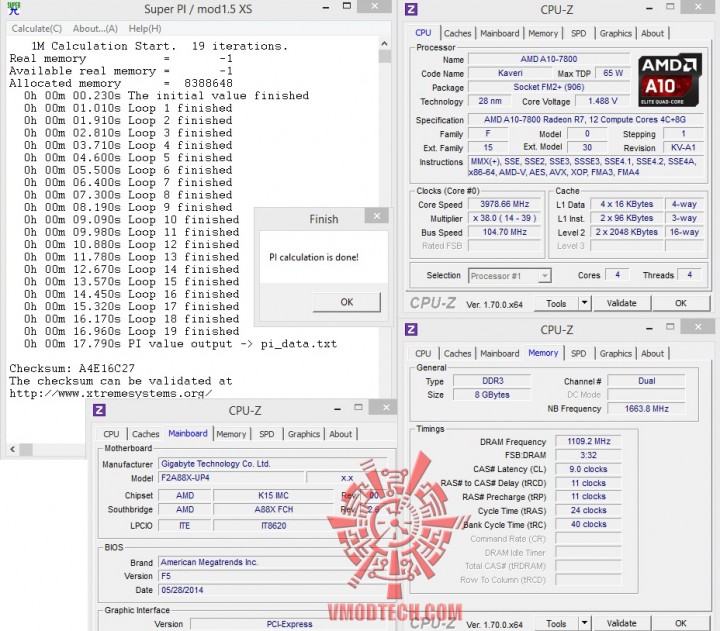Click the CPU-Z logo icon in Mainboard window

tap(99, 410)
